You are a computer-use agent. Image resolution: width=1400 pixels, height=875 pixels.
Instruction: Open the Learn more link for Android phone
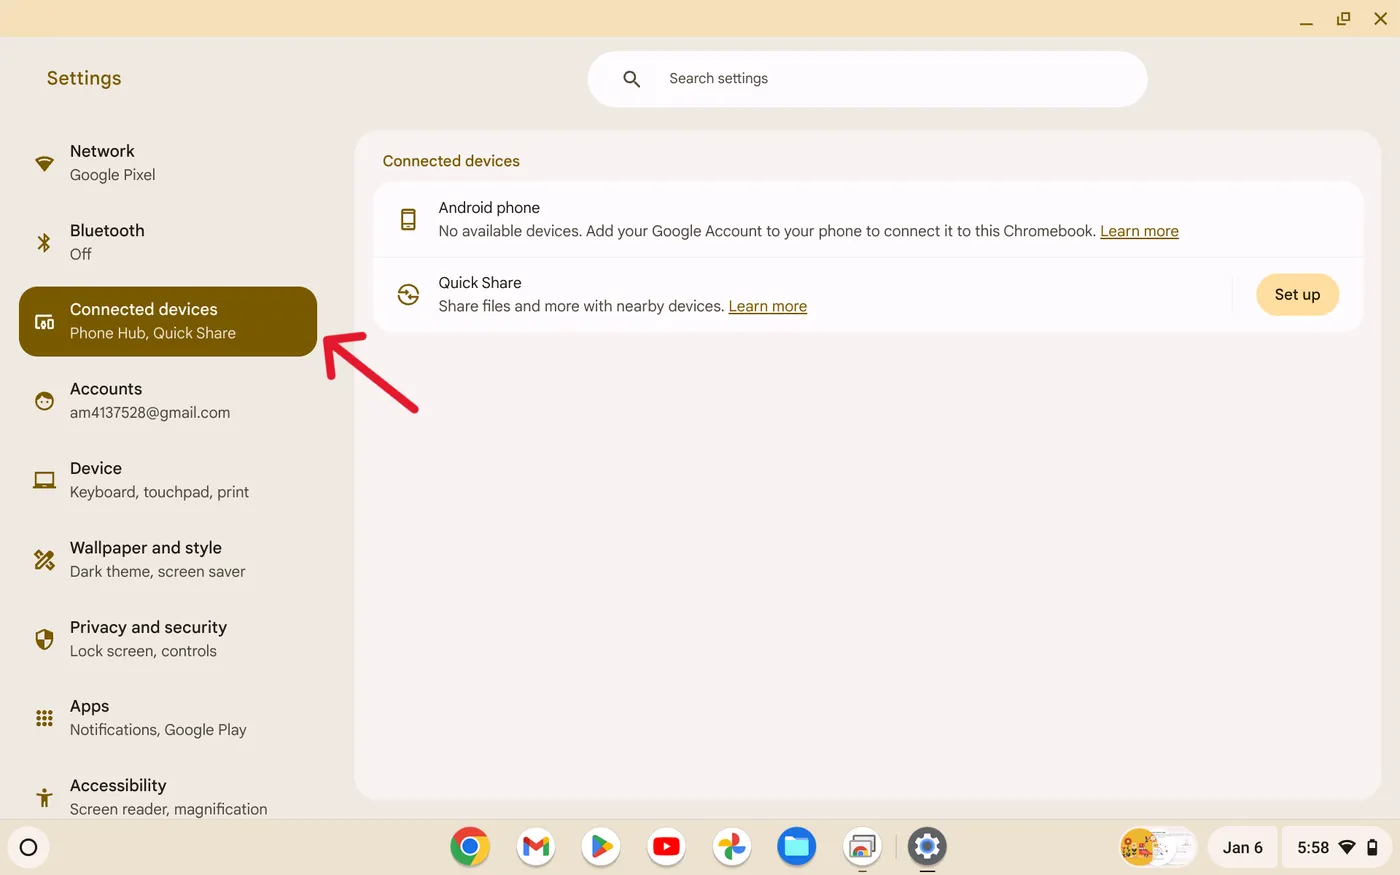[x=1139, y=231]
